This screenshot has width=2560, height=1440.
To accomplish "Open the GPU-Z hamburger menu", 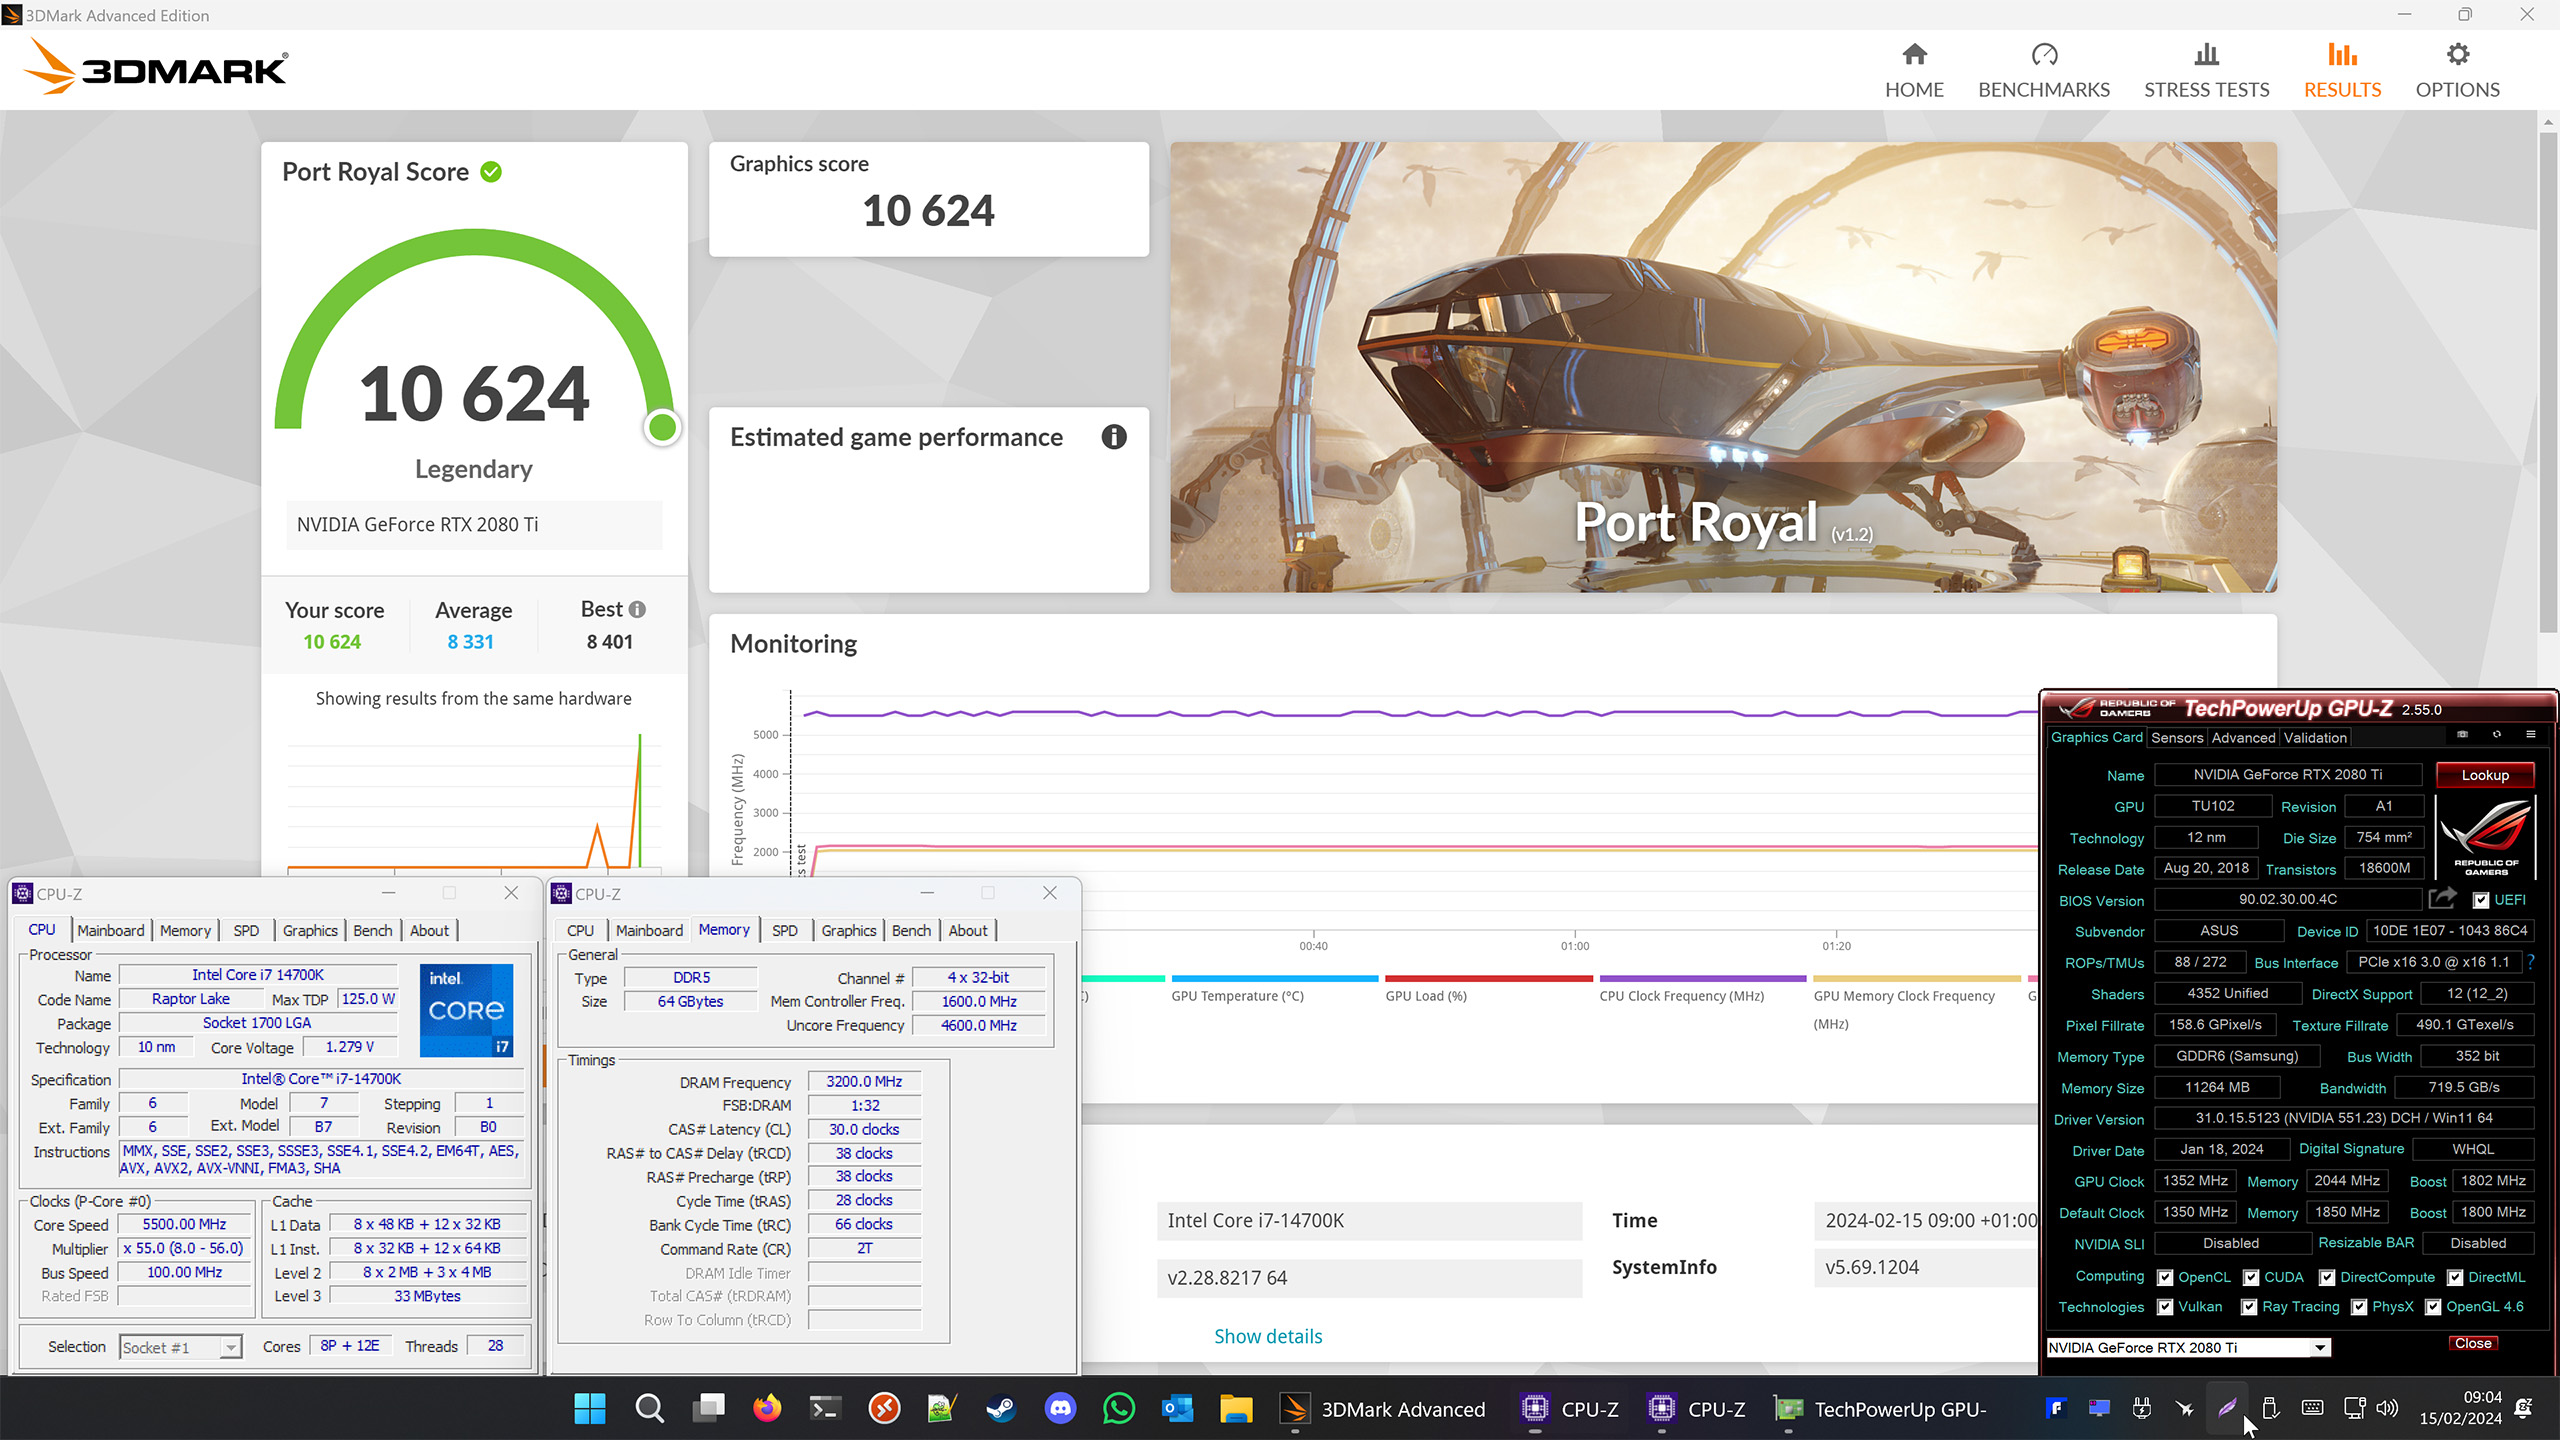I will click(2530, 735).
